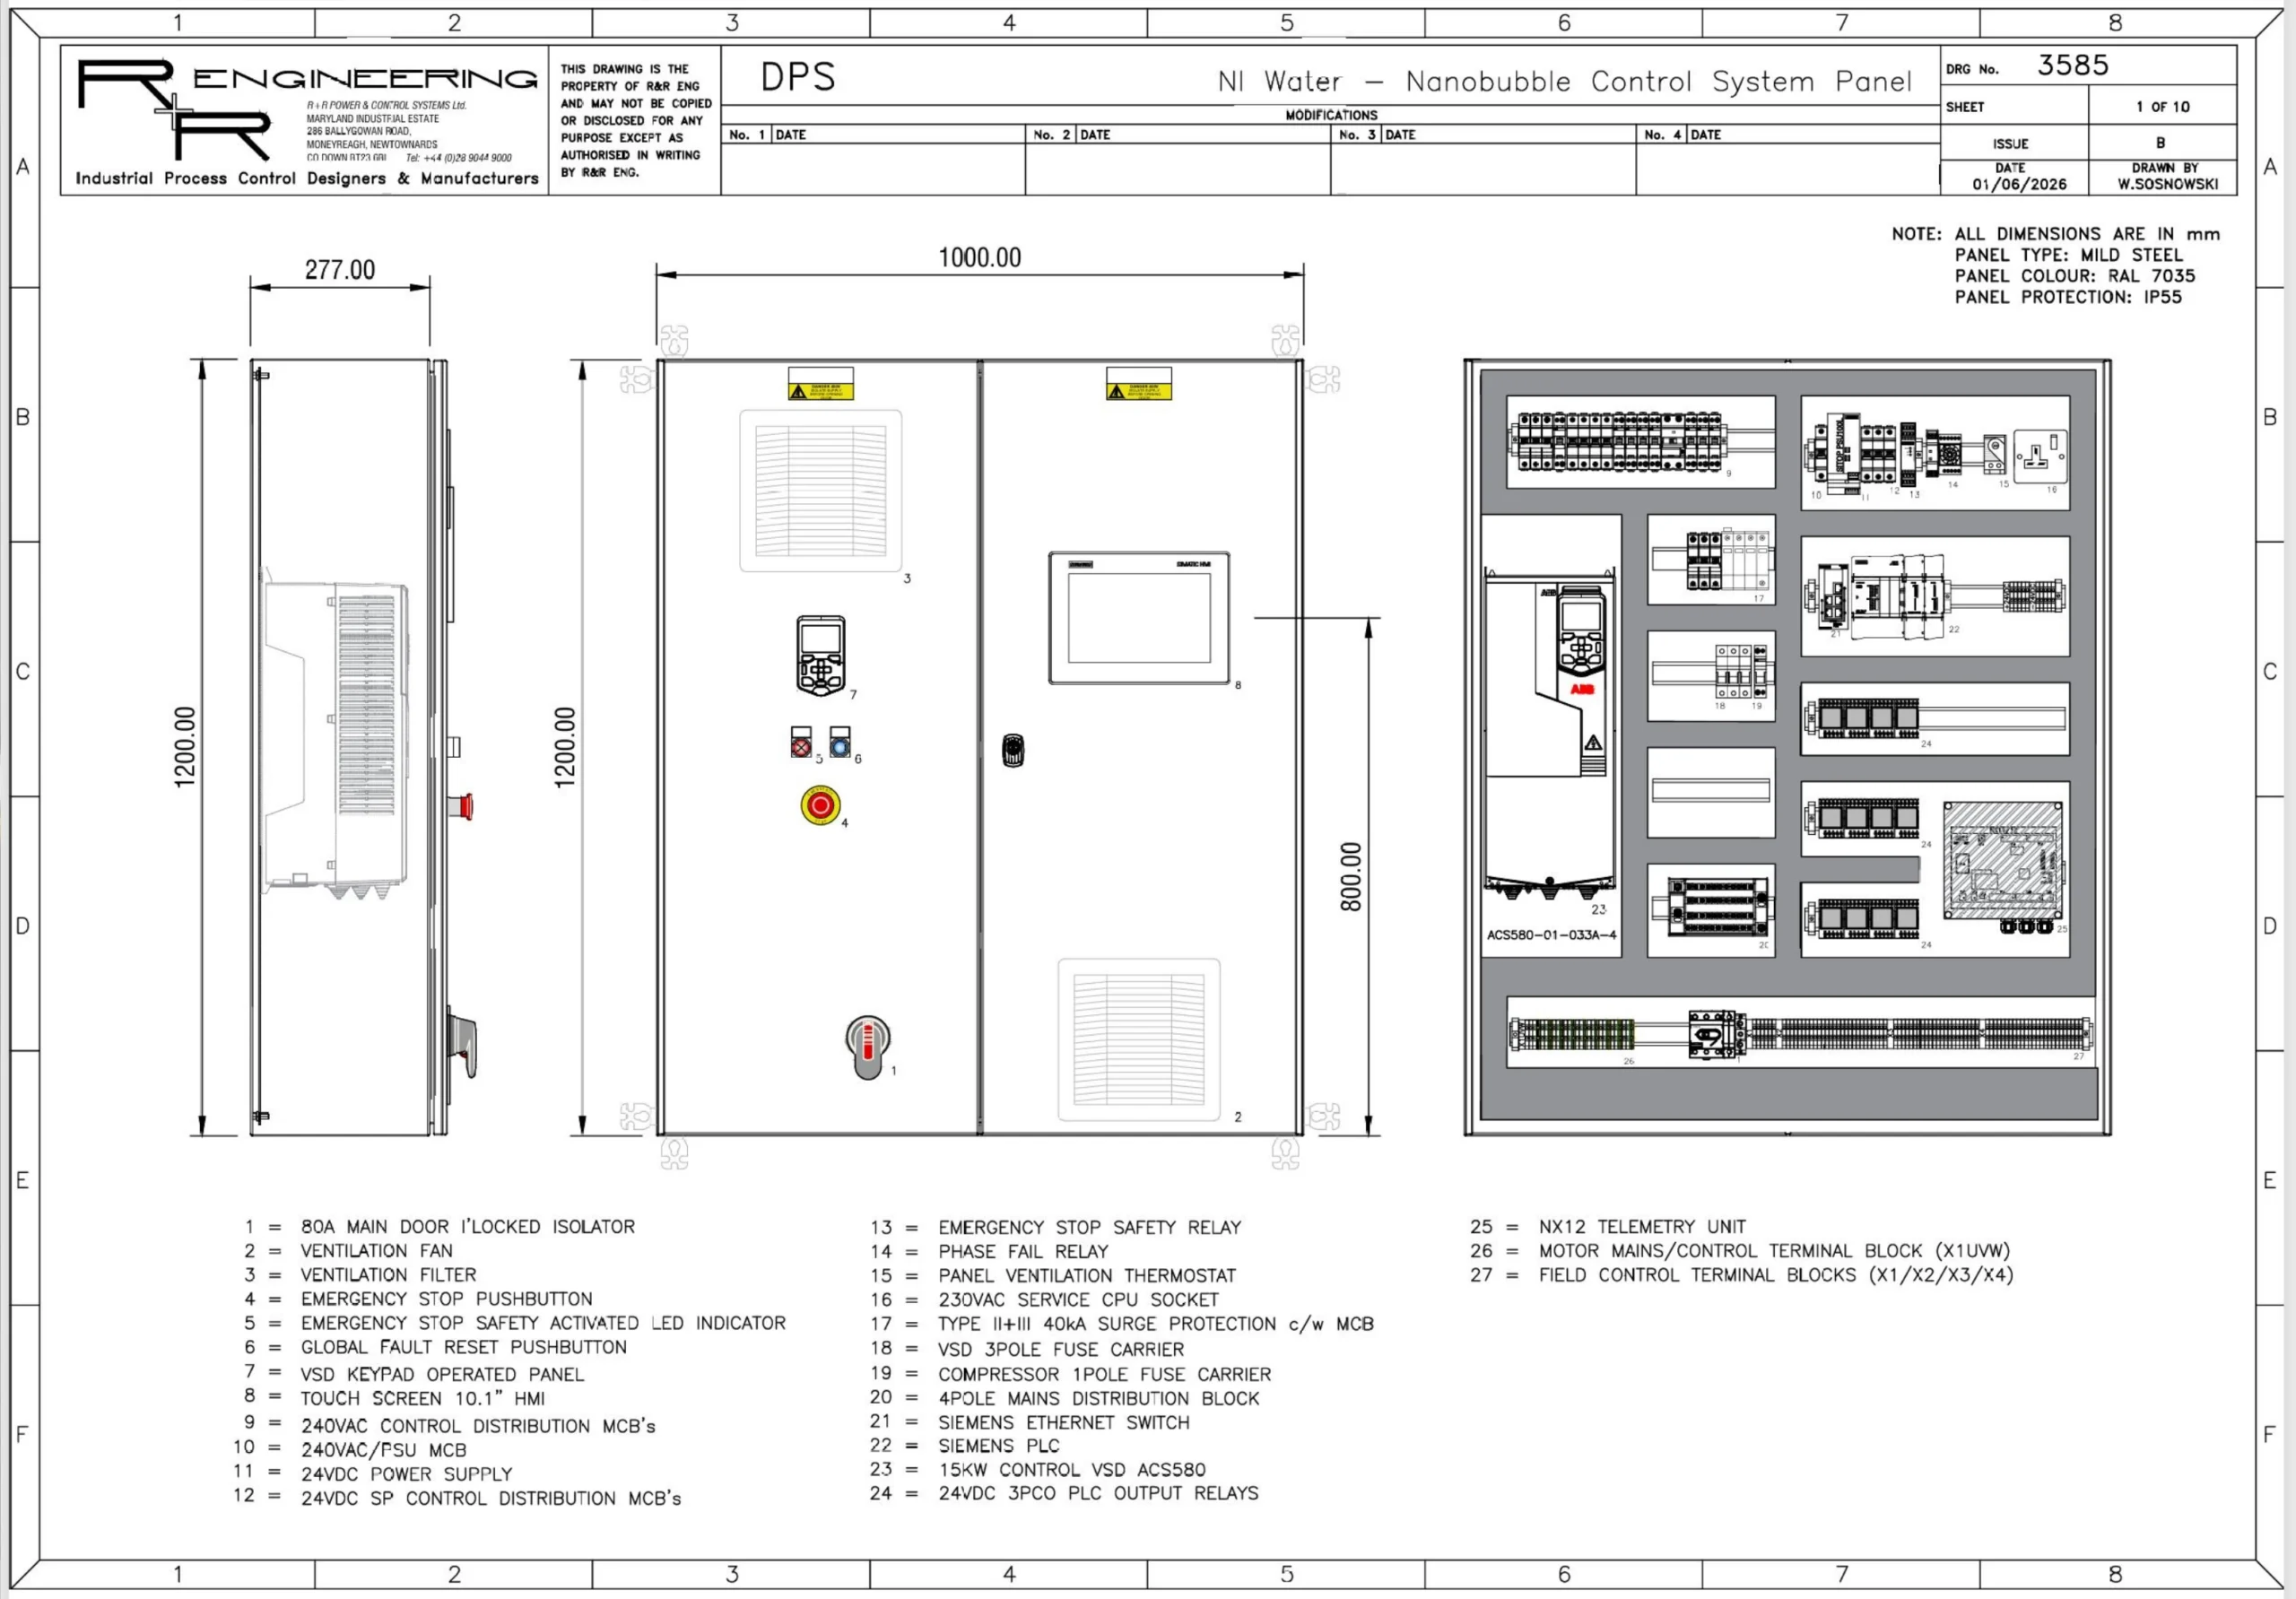Image resolution: width=2296 pixels, height=1599 pixels.
Task: Click the drawn by W.SOSNOWSKI text
Action: pos(2167,184)
